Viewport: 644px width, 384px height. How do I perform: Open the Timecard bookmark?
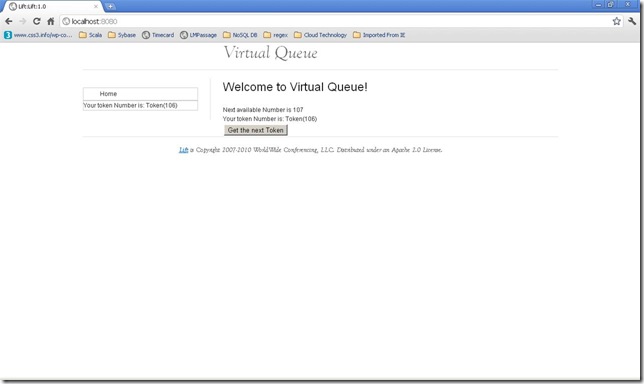click(158, 35)
